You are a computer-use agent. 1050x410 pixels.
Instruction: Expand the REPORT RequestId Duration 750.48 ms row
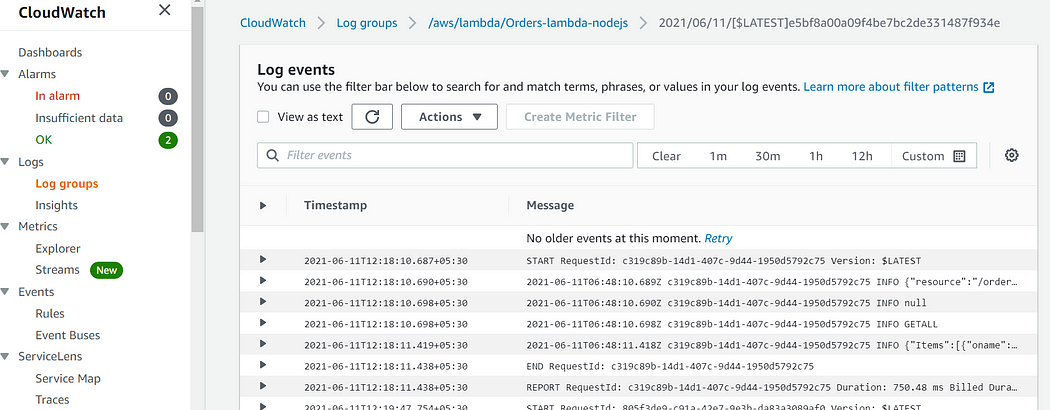[263, 386]
